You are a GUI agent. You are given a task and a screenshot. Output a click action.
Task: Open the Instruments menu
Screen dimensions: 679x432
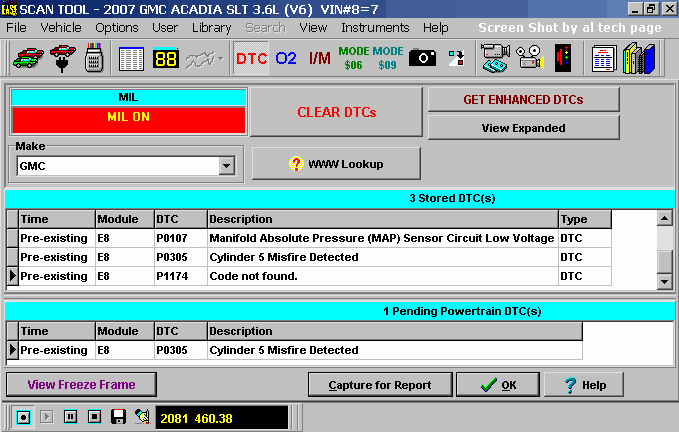pyautogui.click(x=375, y=27)
